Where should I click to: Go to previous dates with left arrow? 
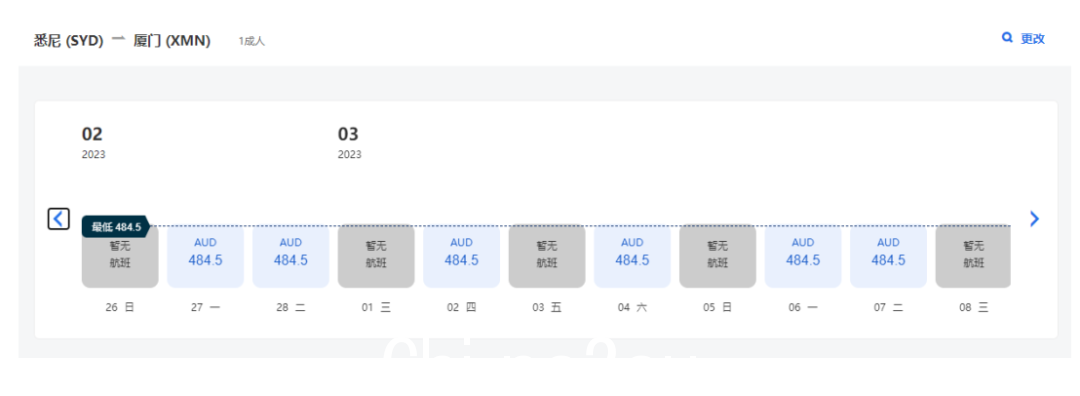[59, 219]
